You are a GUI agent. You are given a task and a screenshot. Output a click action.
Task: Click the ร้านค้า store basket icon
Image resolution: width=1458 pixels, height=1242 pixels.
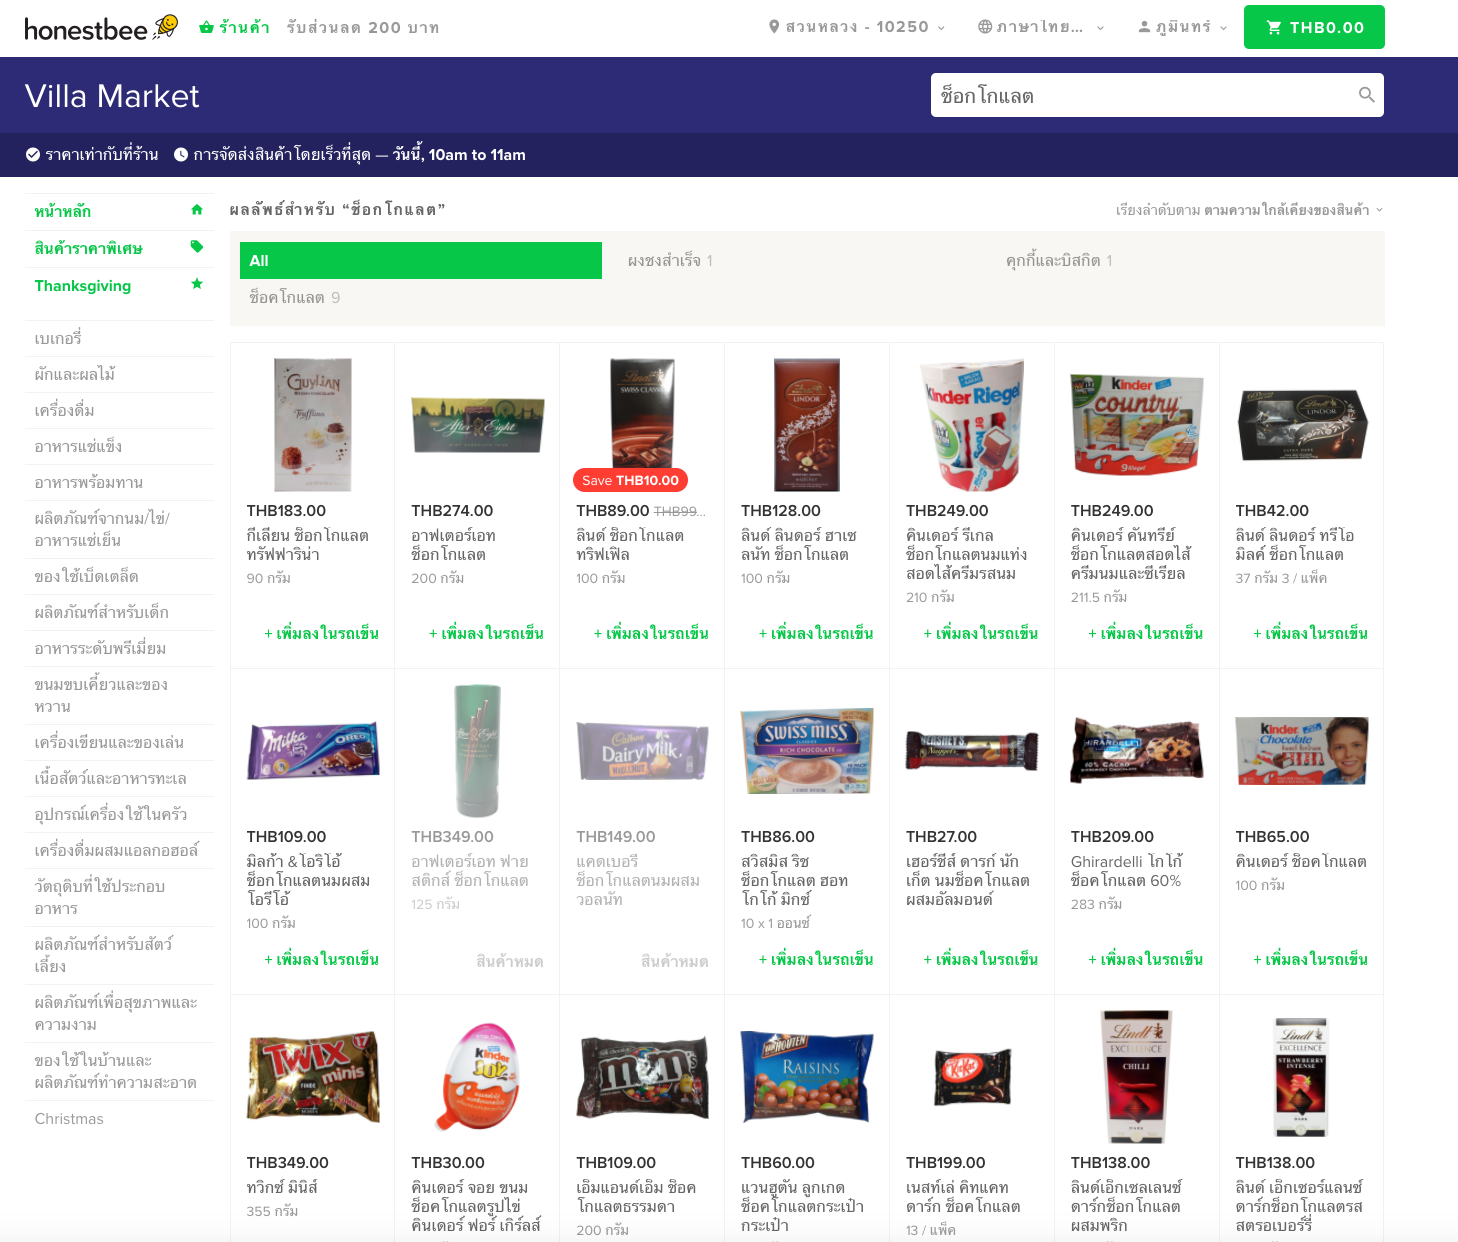pyautogui.click(x=207, y=27)
